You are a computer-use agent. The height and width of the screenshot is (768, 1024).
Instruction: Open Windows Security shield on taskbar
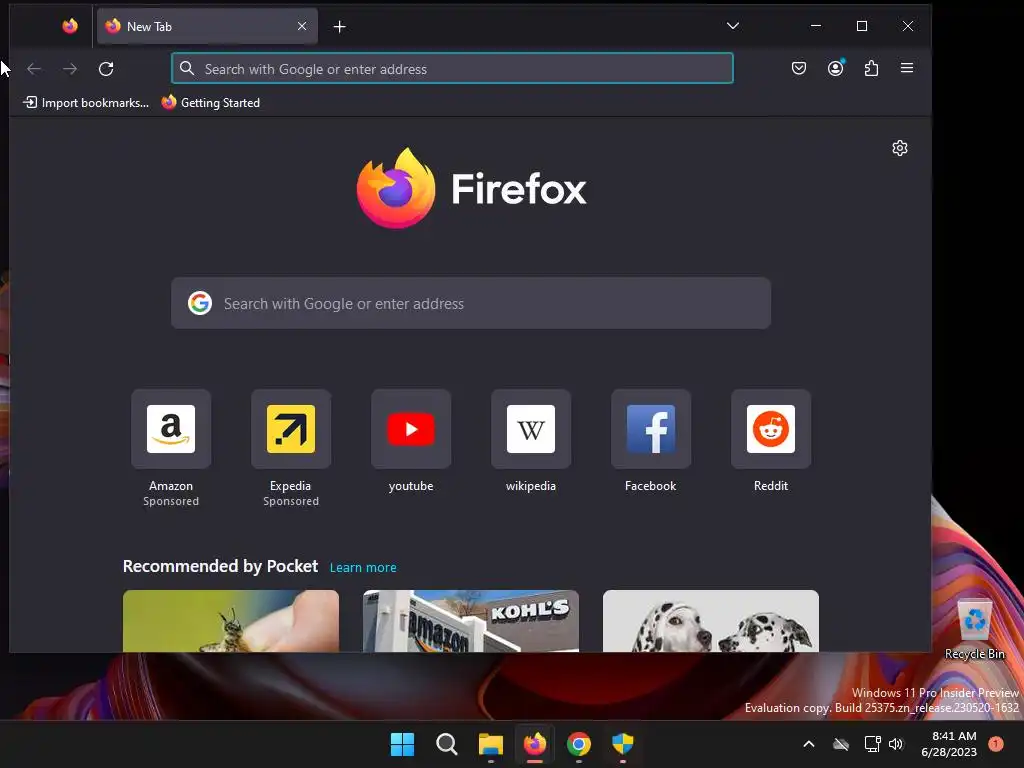click(x=623, y=744)
